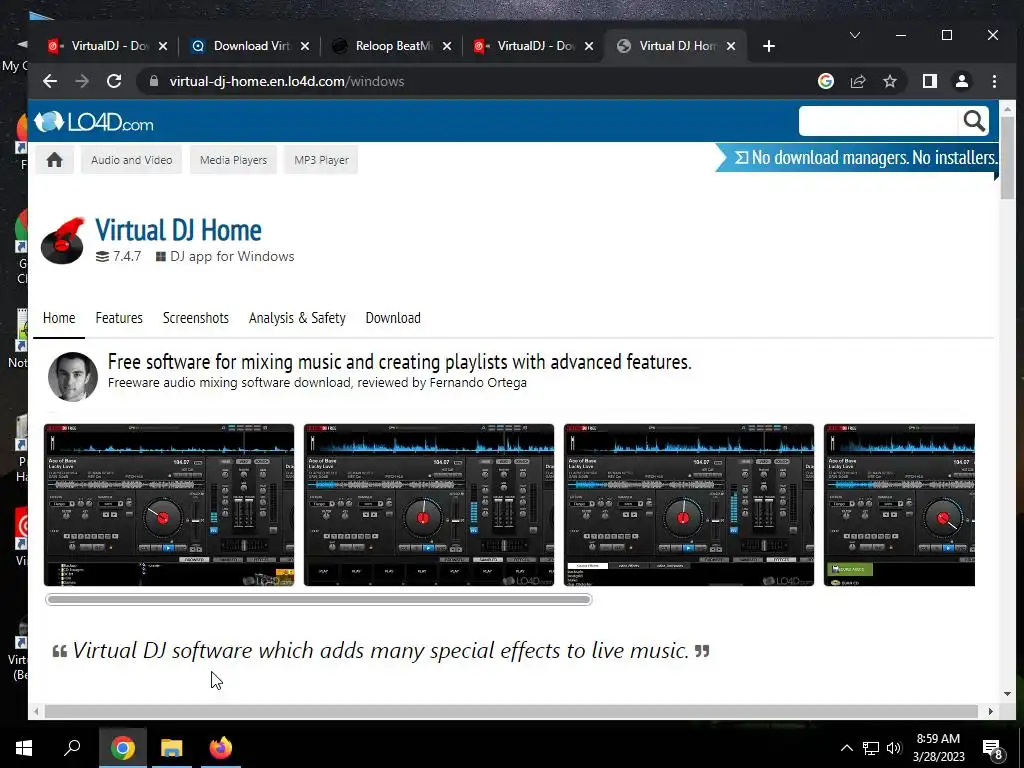This screenshot has height=768, width=1024.
Task: Switch to first VirtualDJ tab
Action: click(99, 46)
